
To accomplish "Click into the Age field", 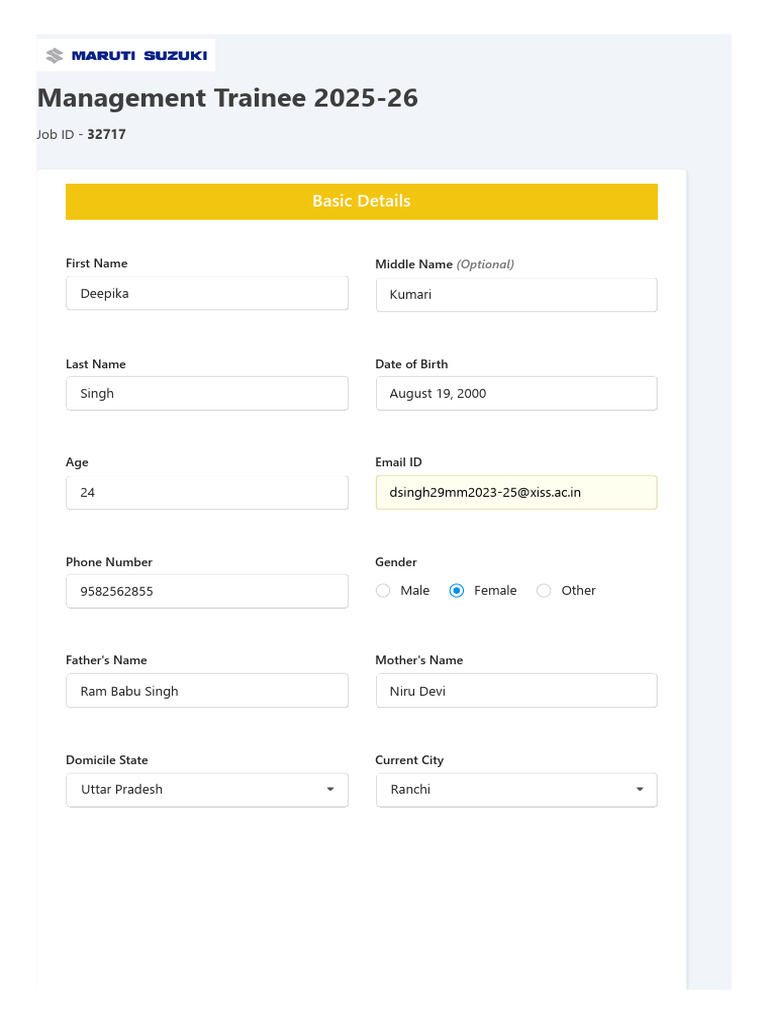I will click(x=206, y=493).
